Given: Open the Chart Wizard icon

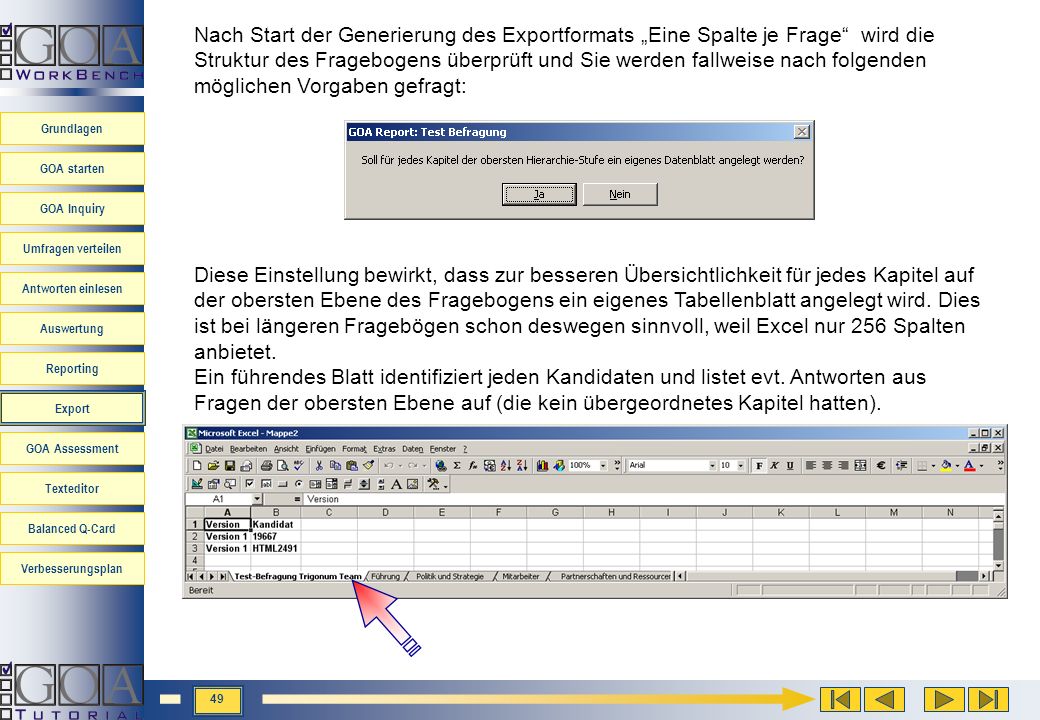Looking at the screenshot, I should click(543, 465).
